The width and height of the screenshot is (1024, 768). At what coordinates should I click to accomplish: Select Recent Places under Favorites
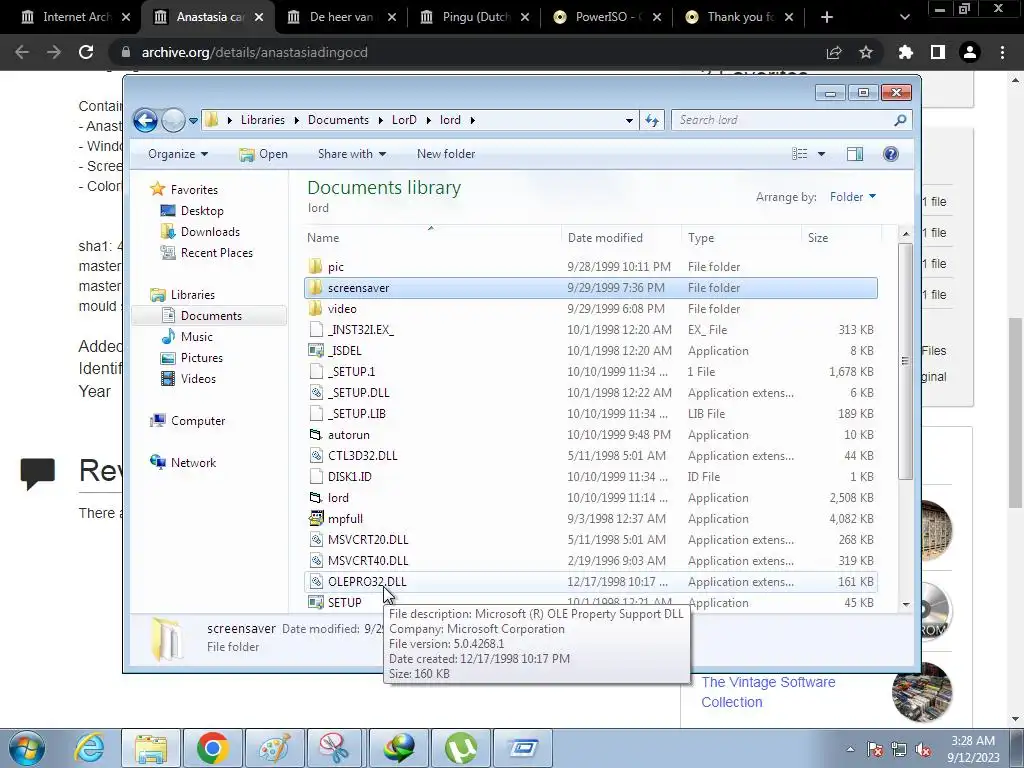[x=216, y=253]
